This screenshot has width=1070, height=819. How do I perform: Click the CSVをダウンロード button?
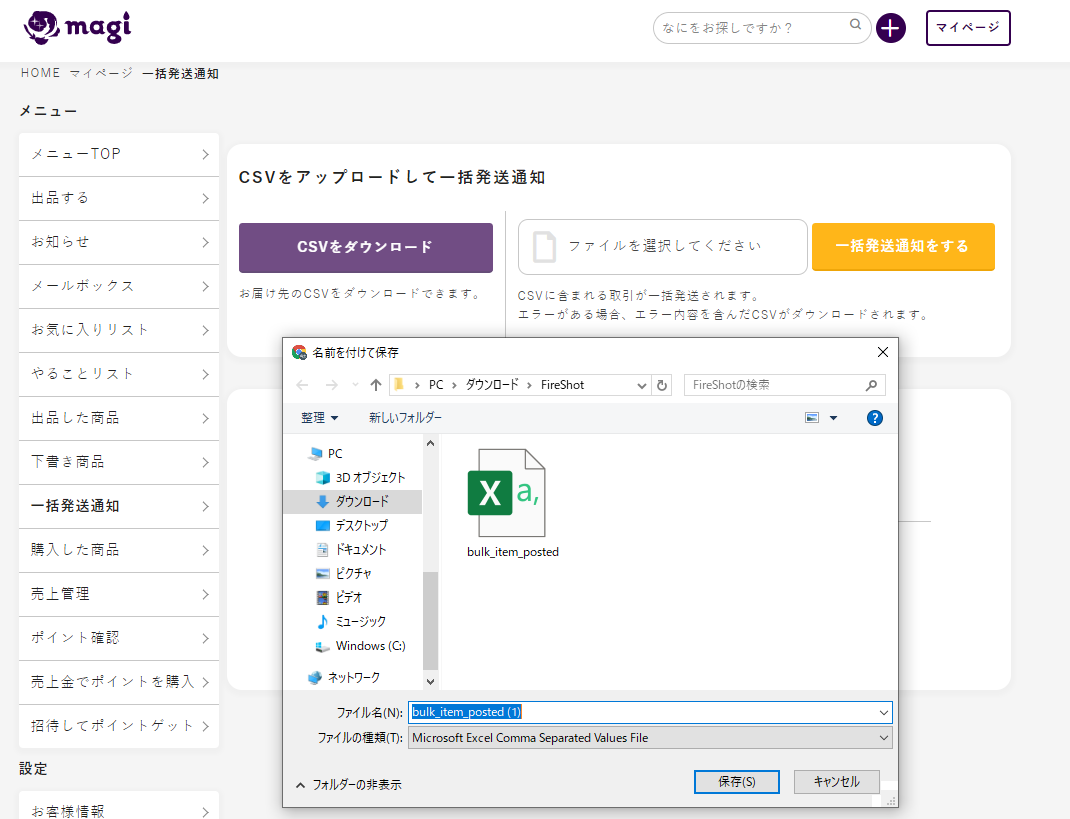click(x=365, y=247)
